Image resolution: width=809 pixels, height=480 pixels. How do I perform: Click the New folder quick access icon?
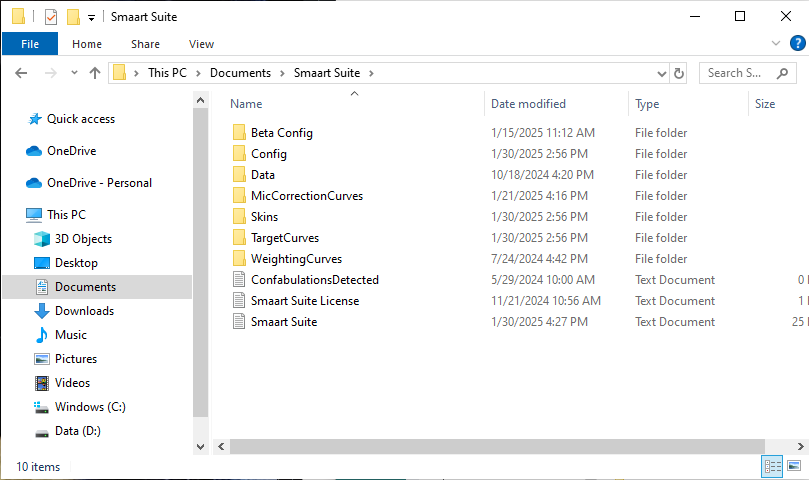pos(73,17)
